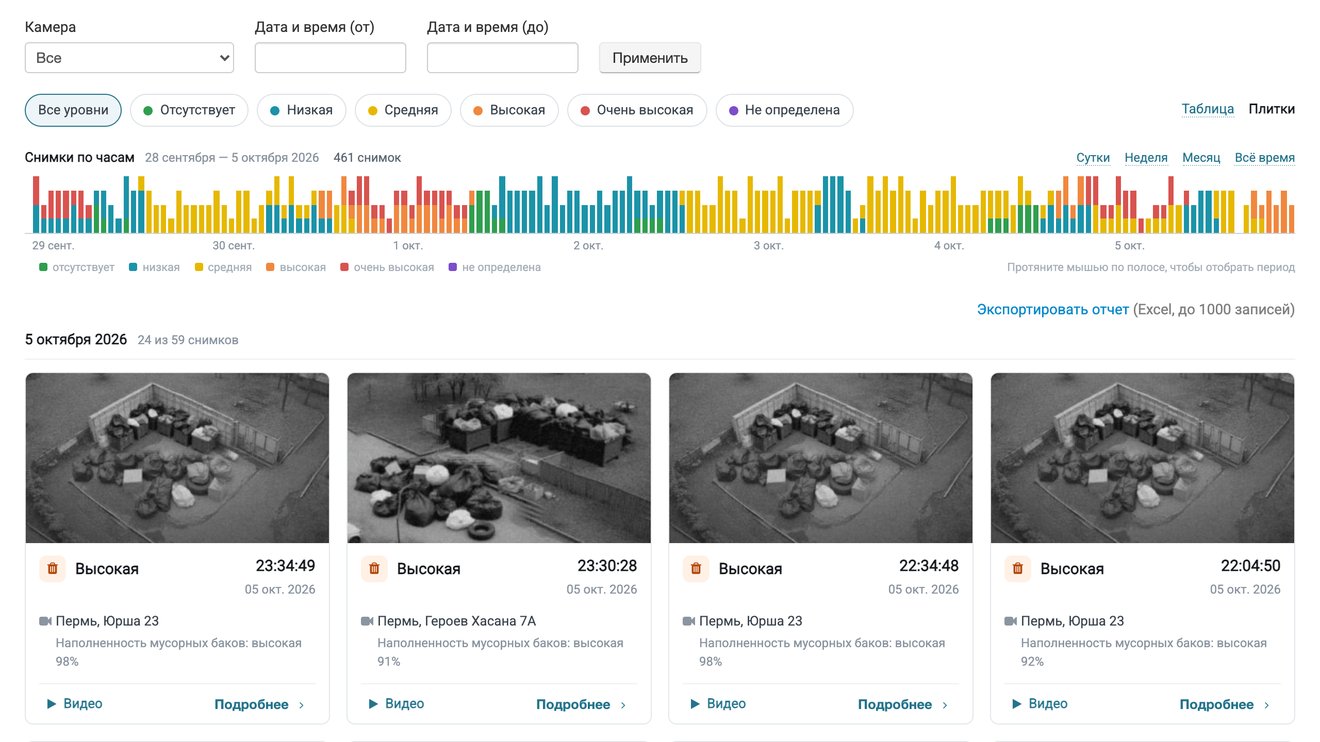
Task: Toggle the Отсутствует level filter
Action: click(189, 110)
